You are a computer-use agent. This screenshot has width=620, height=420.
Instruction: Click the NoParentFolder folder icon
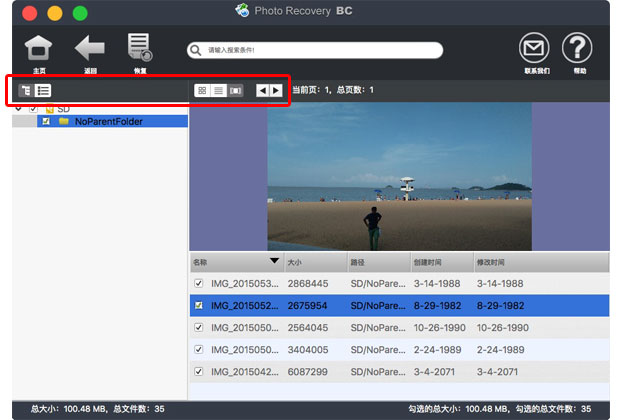coord(64,121)
